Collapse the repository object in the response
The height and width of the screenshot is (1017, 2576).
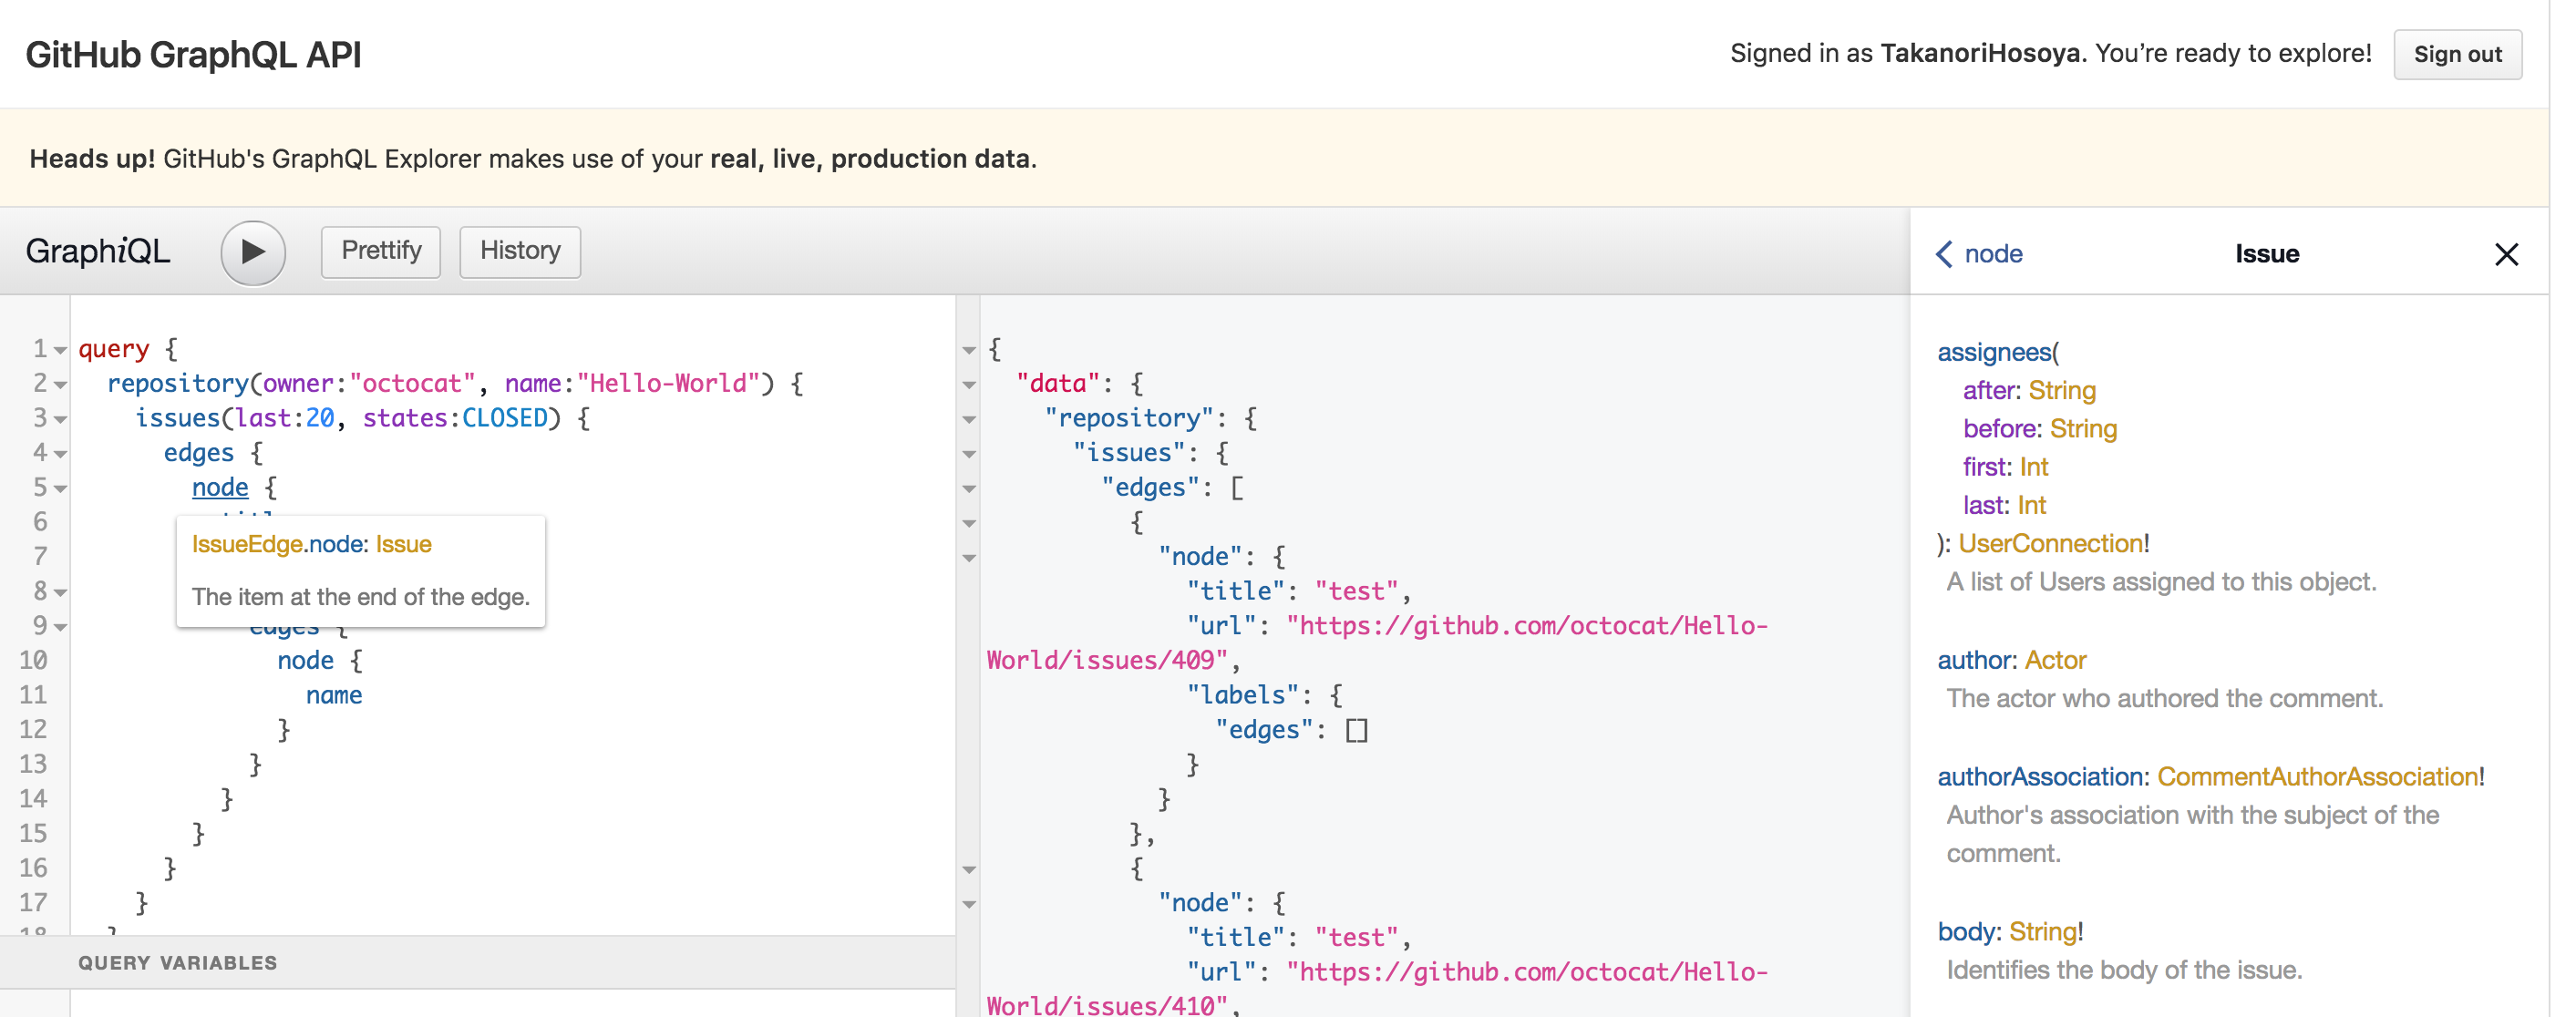(968, 418)
